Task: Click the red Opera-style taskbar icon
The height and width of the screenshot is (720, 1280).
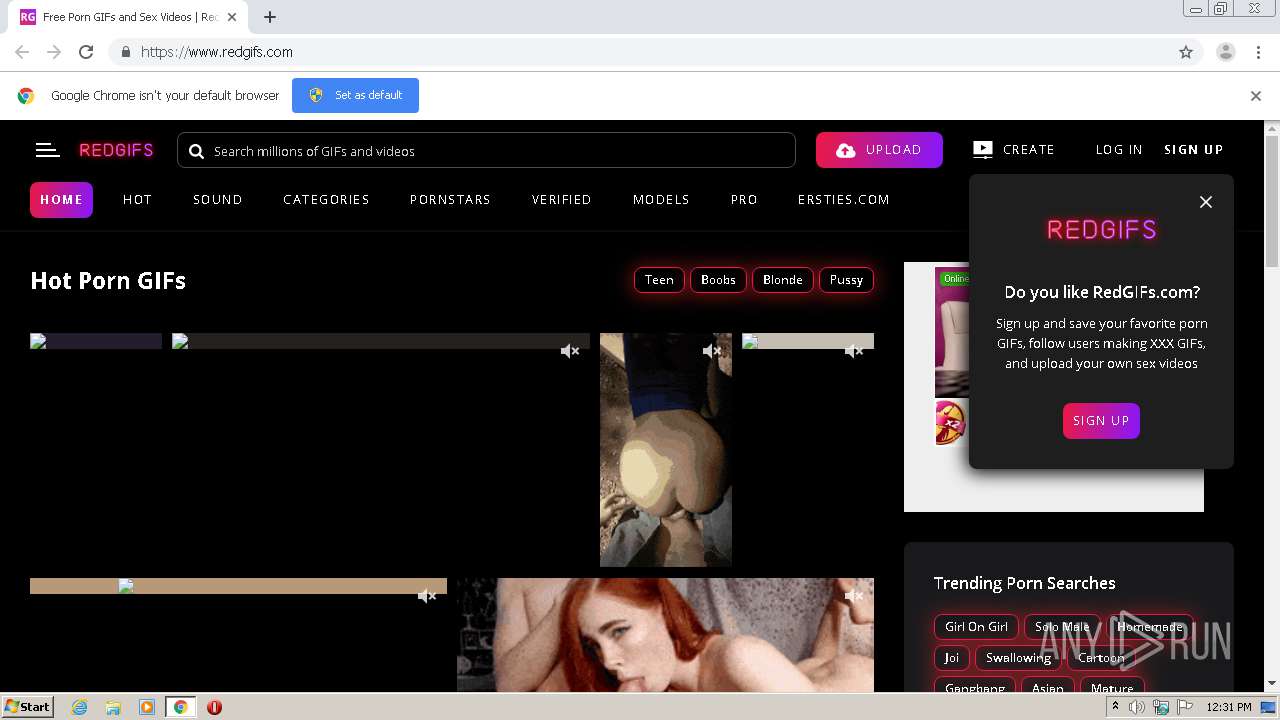Action: click(x=214, y=707)
